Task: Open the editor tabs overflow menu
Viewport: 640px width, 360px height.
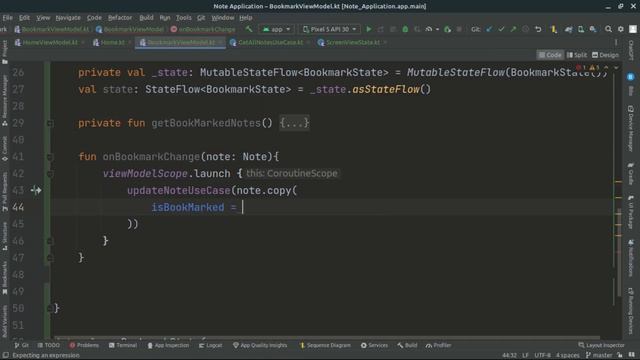Action: pyautogui.click(x=616, y=42)
